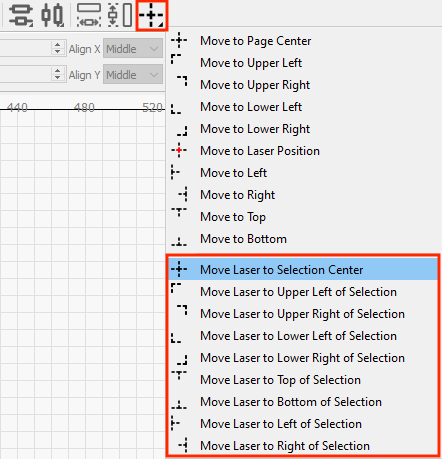Open the Align X dropdown
The height and width of the screenshot is (459, 442).
pos(133,48)
